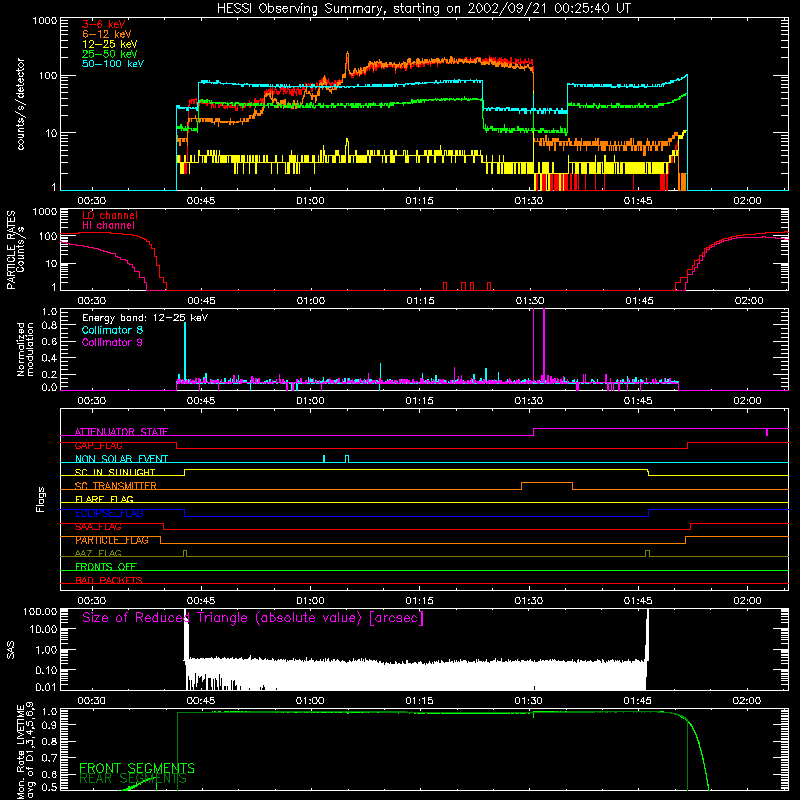Select the 3-6 keV legend entry
Screen dimensions: 800x800
tap(104, 24)
